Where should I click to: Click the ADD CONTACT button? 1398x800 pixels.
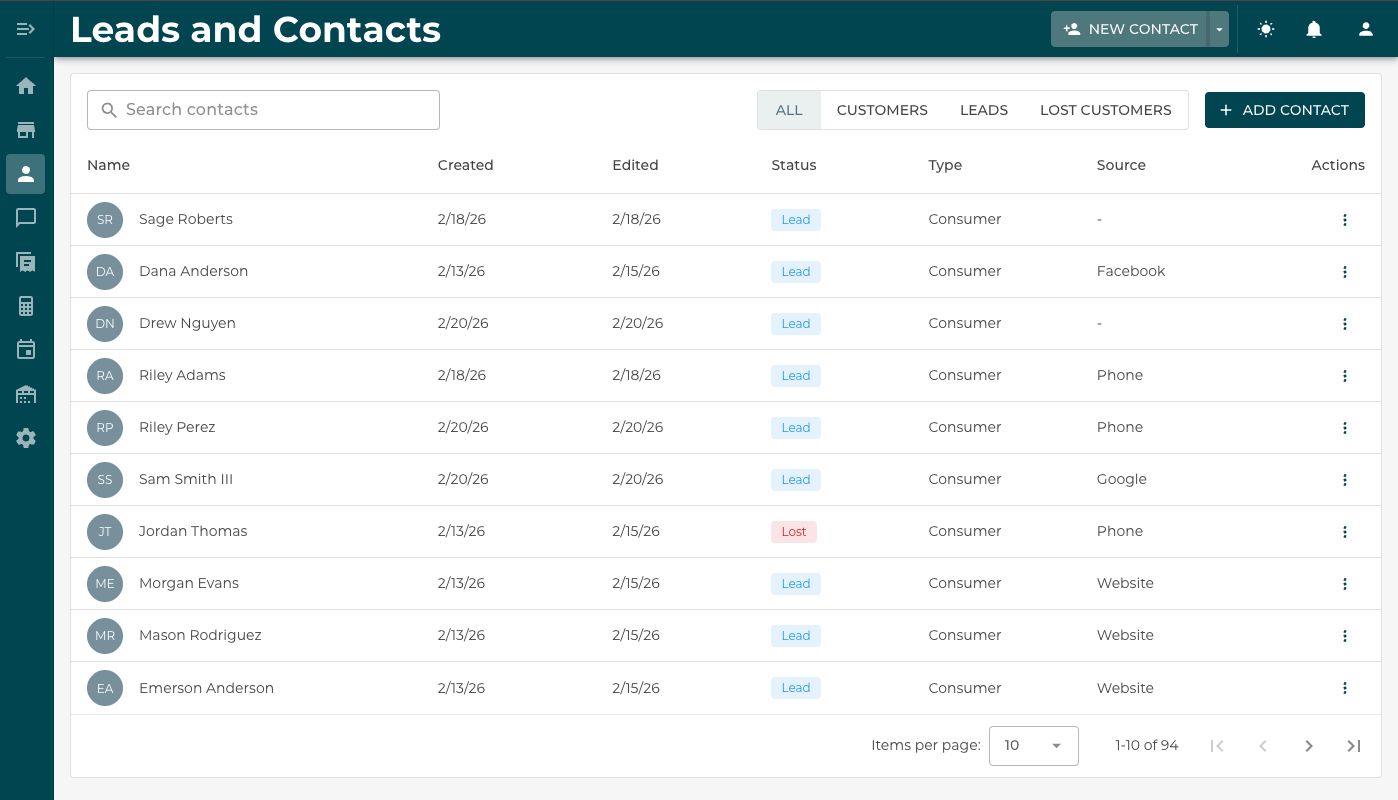click(1284, 110)
